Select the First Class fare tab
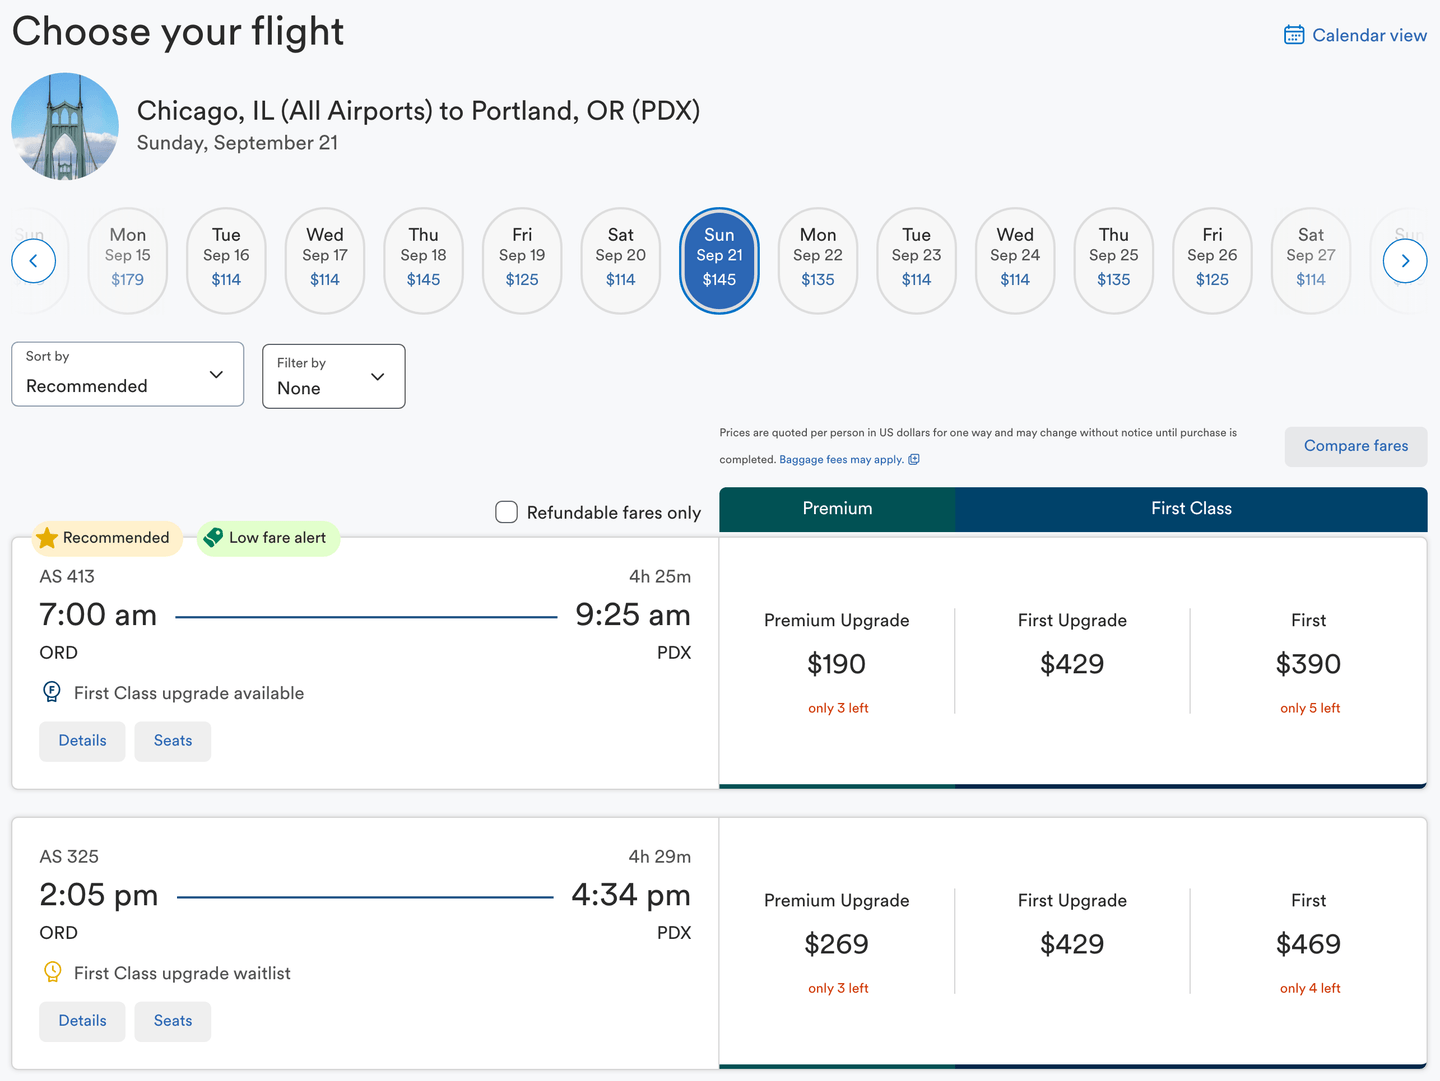This screenshot has height=1081, width=1440. [1190, 509]
